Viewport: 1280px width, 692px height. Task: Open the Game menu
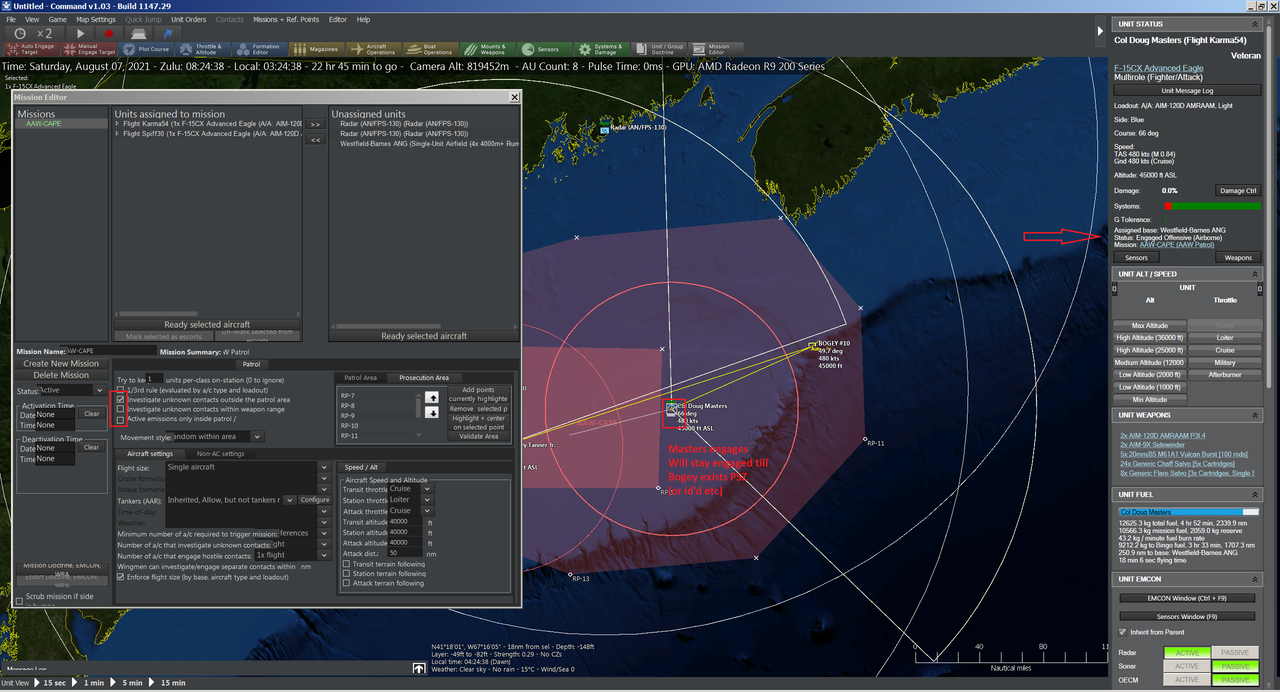(x=58, y=19)
